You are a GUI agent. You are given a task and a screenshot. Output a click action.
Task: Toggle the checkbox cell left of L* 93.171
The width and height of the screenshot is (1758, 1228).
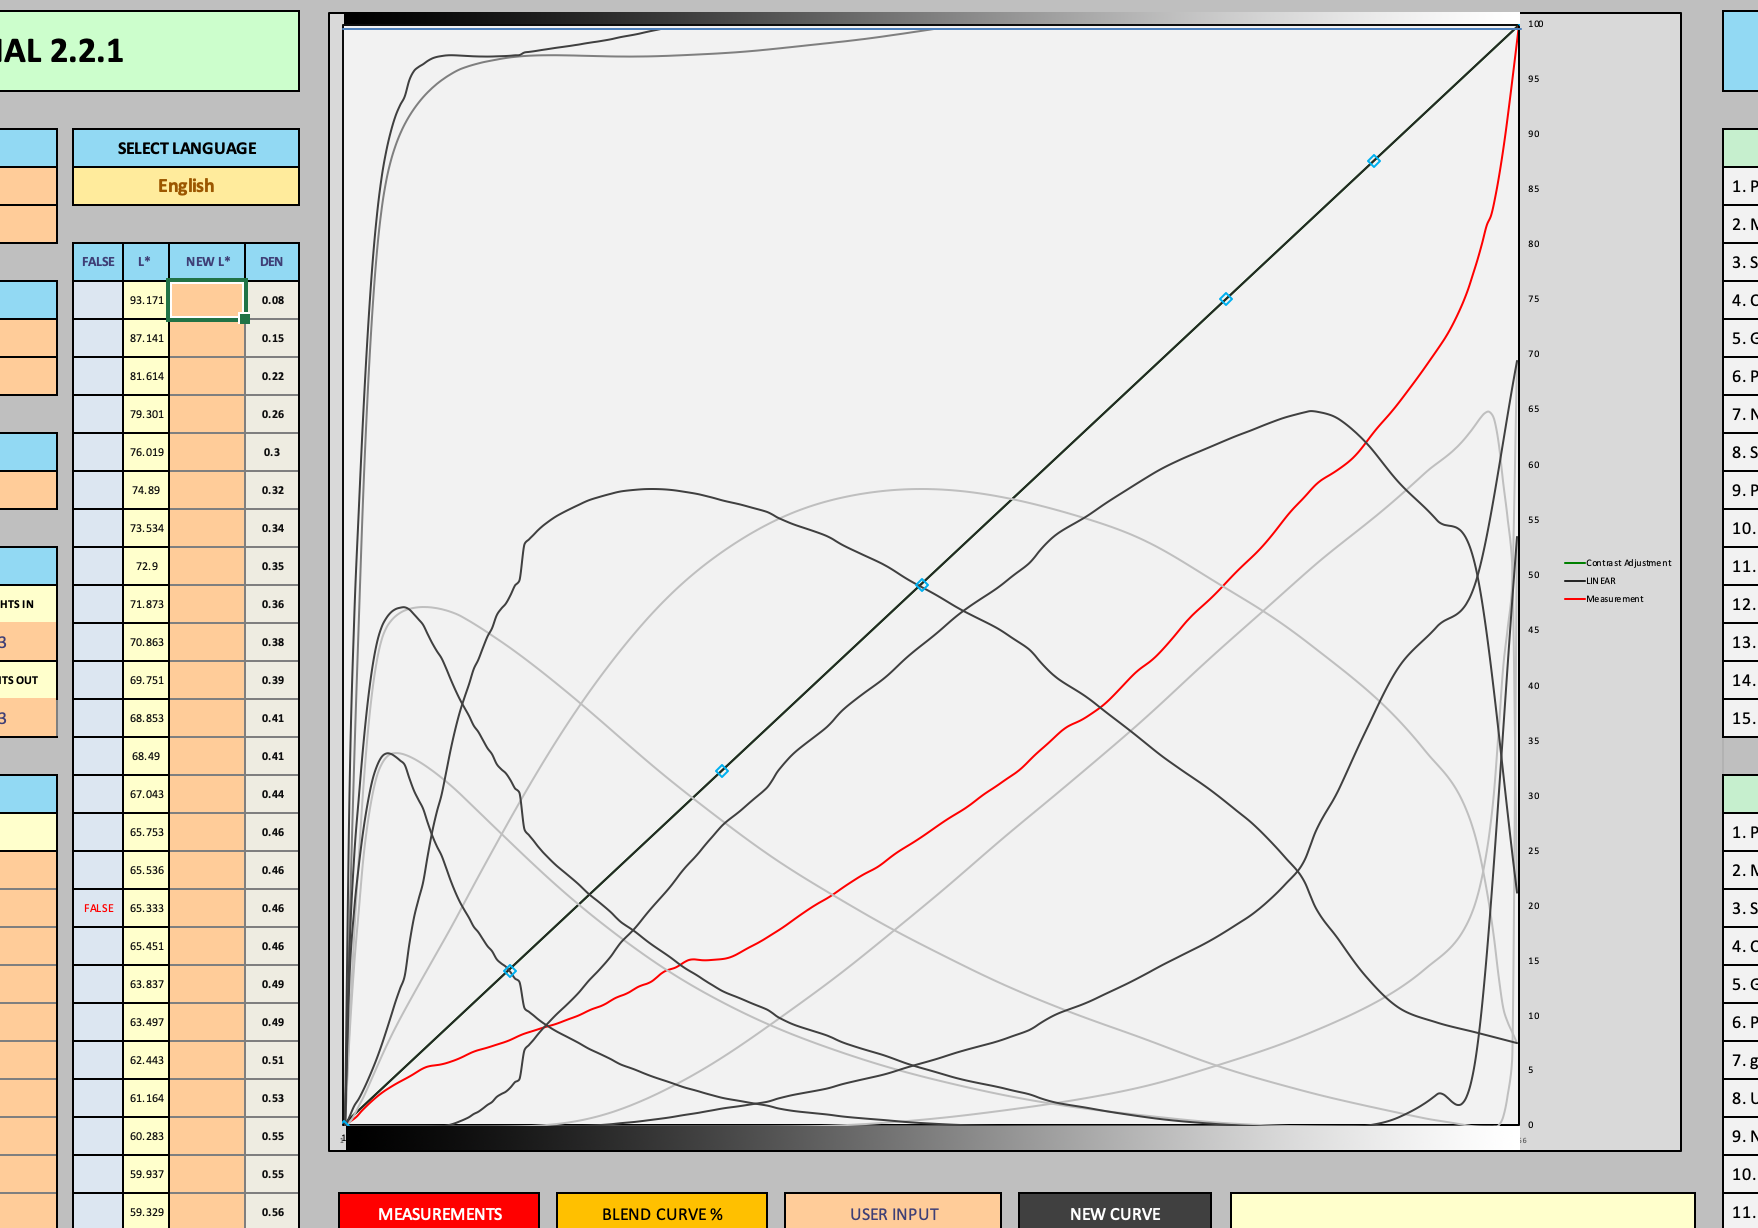(x=98, y=300)
